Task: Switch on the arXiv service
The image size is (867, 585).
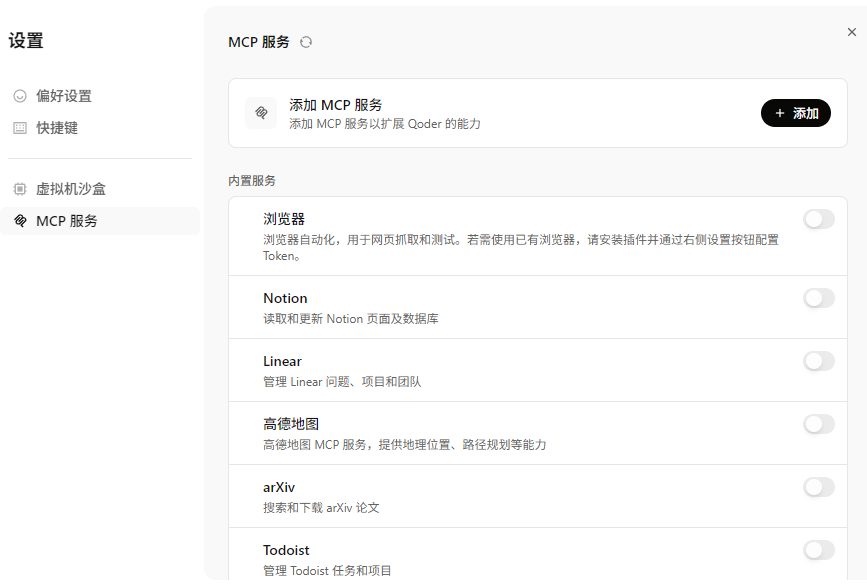Action: (x=818, y=487)
